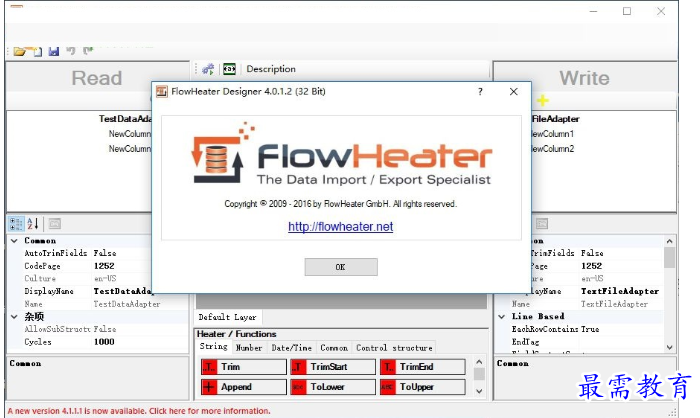Screen dimensions: 700x418
Task: Click the Read panel header
Action: (x=97, y=78)
